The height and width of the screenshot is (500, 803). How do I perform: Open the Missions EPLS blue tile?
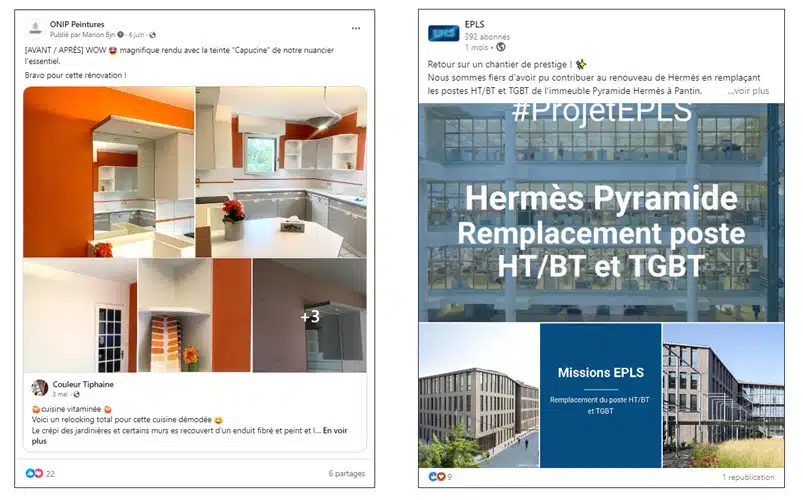pos(600,395)
